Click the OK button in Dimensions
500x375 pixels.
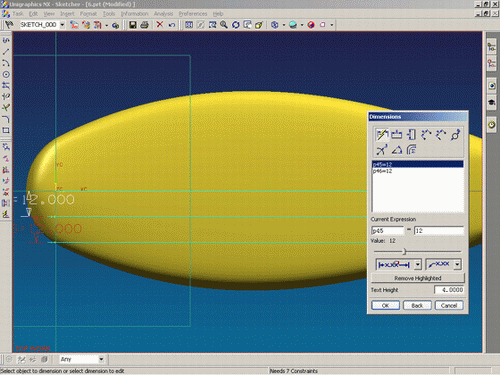385,305
